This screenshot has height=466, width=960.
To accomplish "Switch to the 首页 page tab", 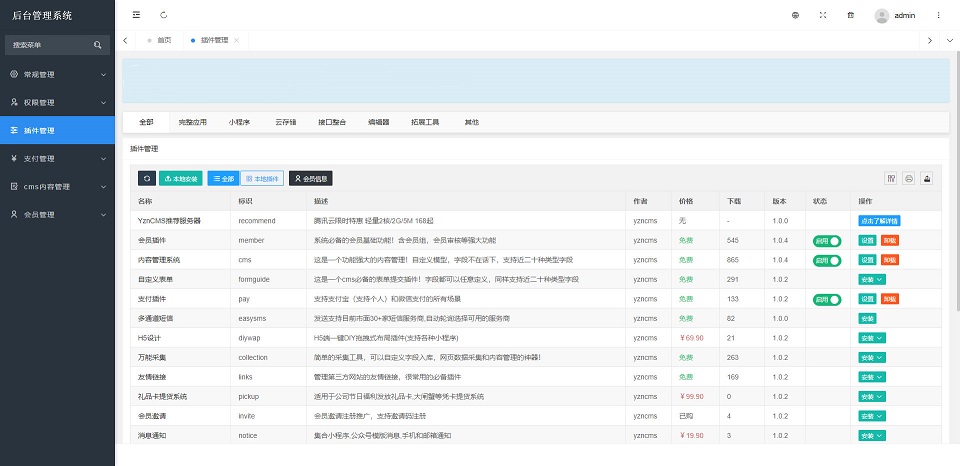I will pyautogui.click(x=159, y=40).
